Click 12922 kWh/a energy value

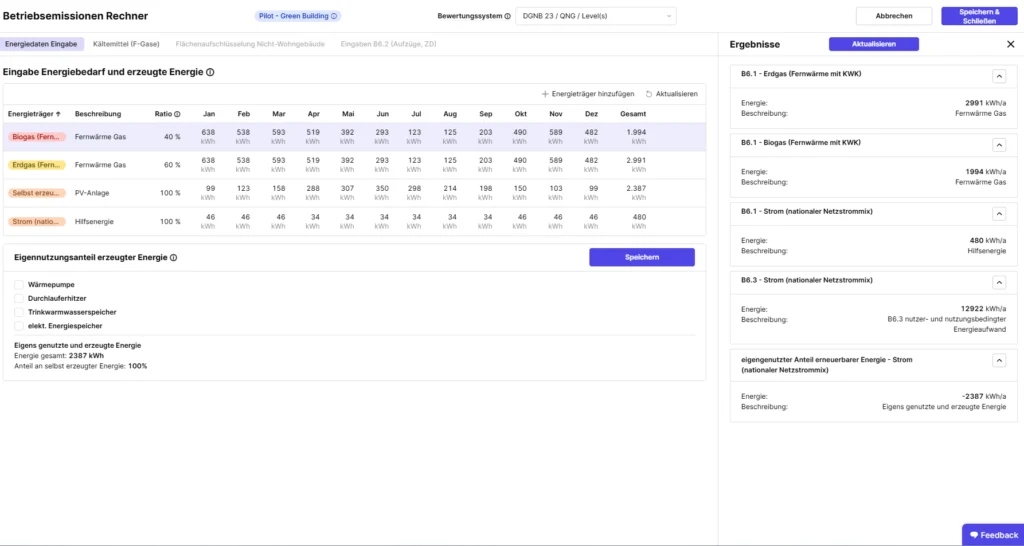pyautogui.click(x=986, y=308)
